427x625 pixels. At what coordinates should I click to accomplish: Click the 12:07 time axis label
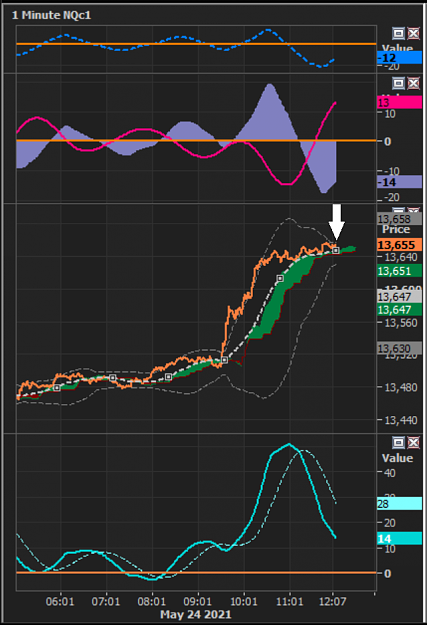point(333,601)
